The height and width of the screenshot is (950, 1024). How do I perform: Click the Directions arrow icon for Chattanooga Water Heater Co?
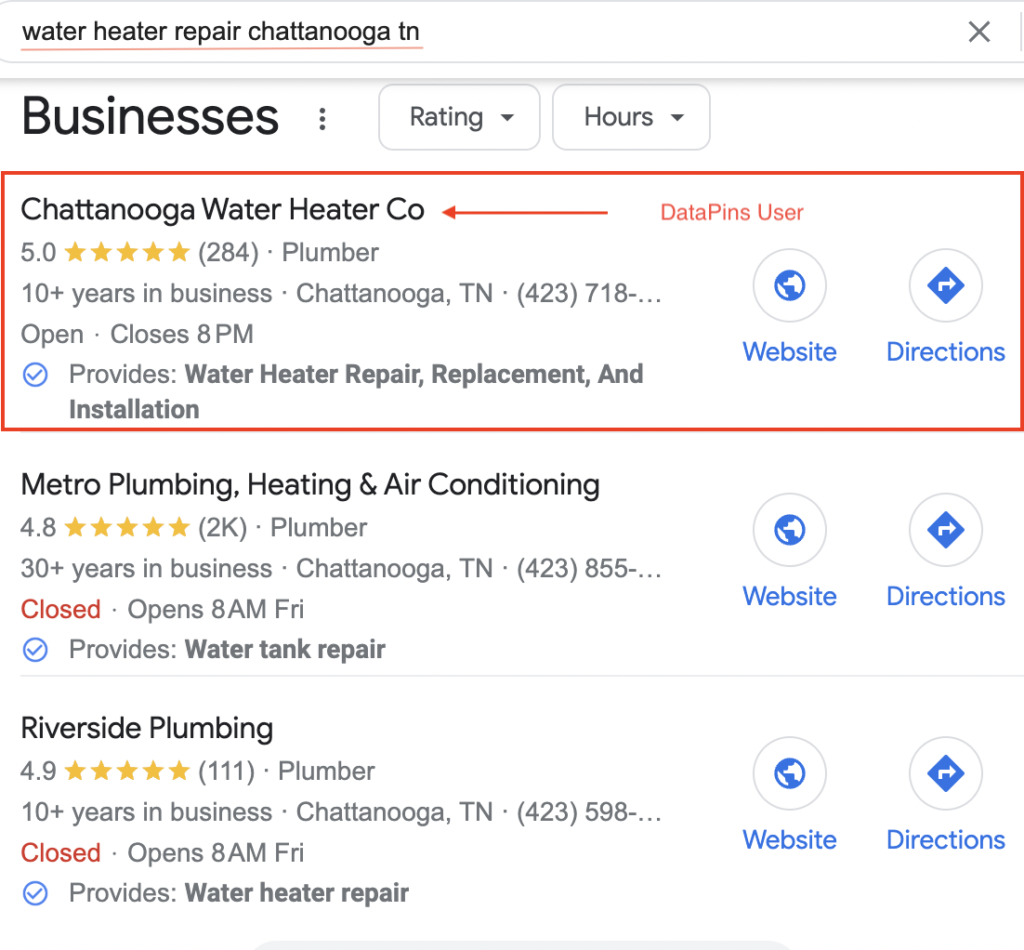click(946, 285)
